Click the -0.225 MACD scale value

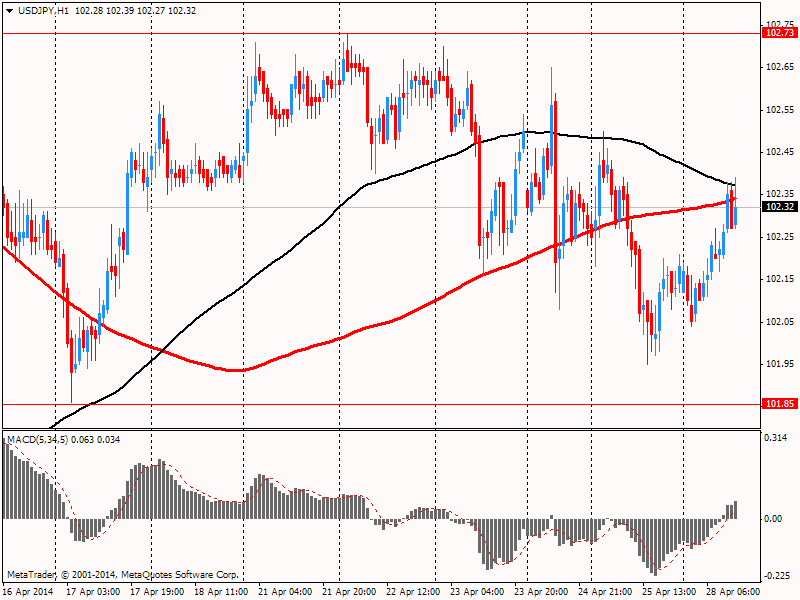coord(777,575)
